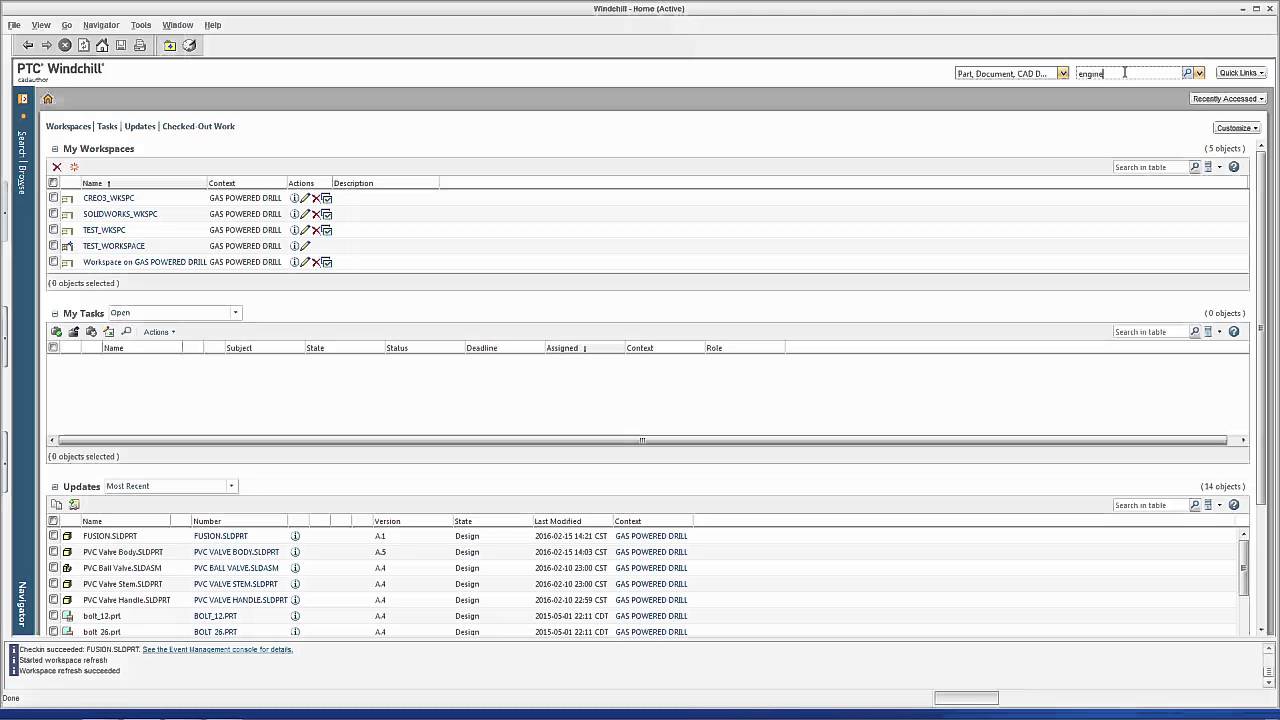
Task: Click the Home icon in top toolbar
Action: click(102, 45)
